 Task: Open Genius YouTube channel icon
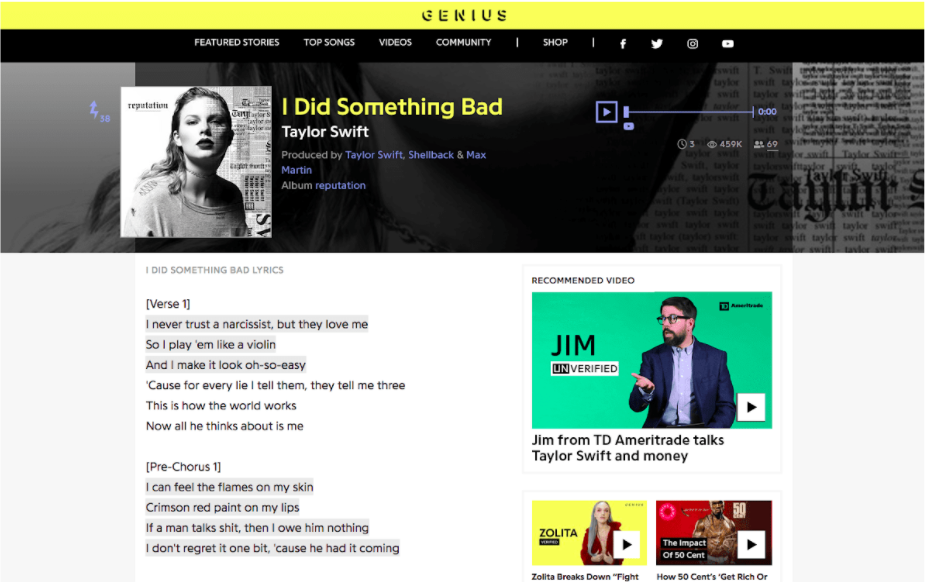click(728, 44)
